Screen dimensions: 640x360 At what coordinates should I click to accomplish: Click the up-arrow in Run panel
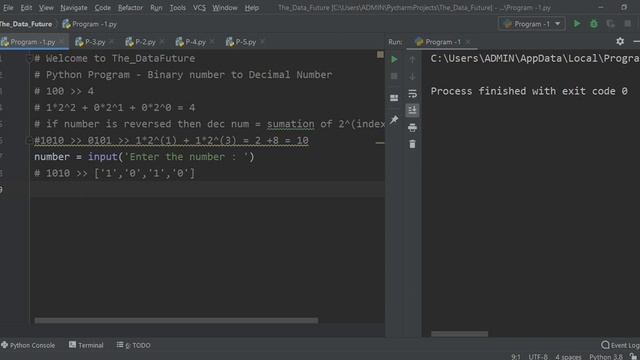(x=412, y=60)
